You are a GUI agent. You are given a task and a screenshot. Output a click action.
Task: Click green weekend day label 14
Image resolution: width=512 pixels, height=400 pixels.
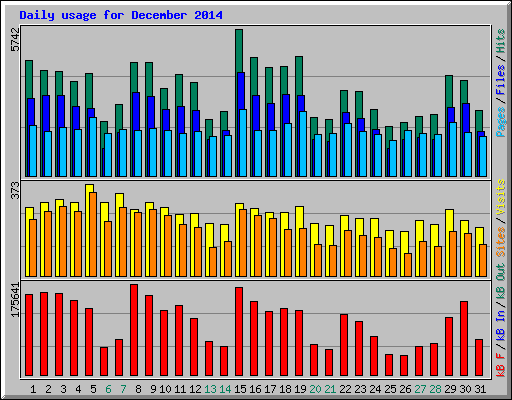[x=225, y=389]
